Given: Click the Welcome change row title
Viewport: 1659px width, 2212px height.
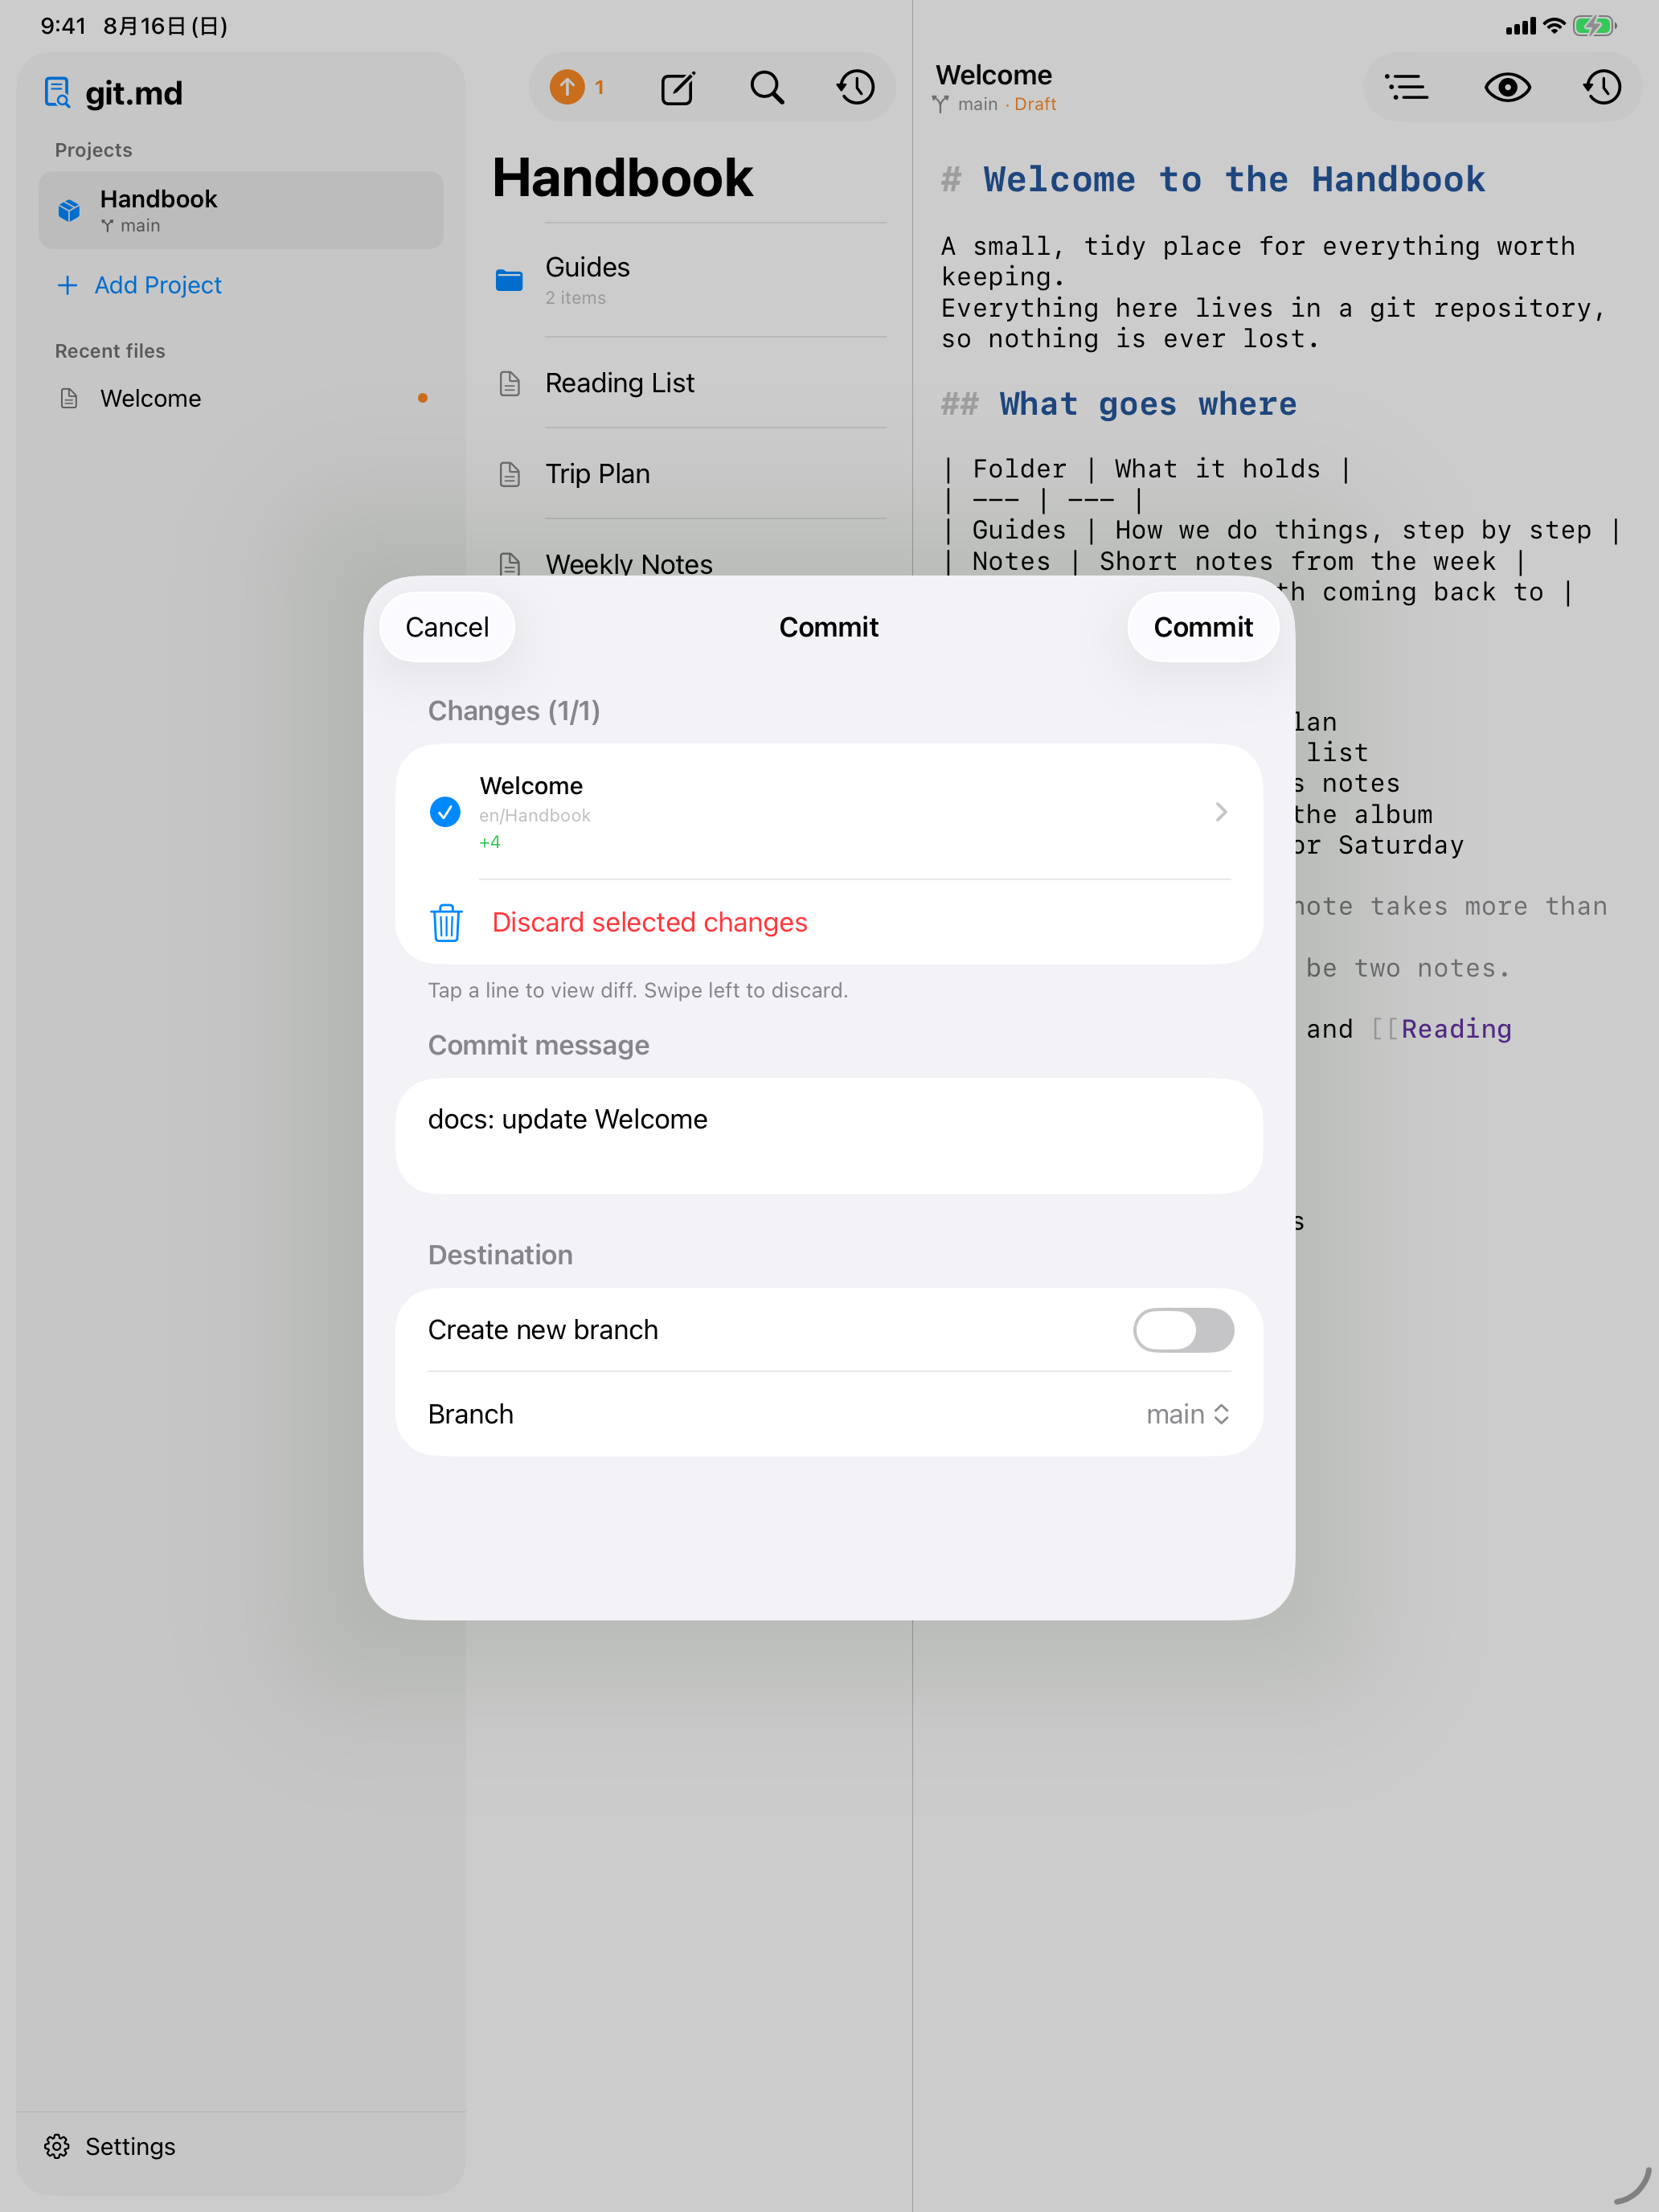Looking at the screenshot, I should coord(531,786).
